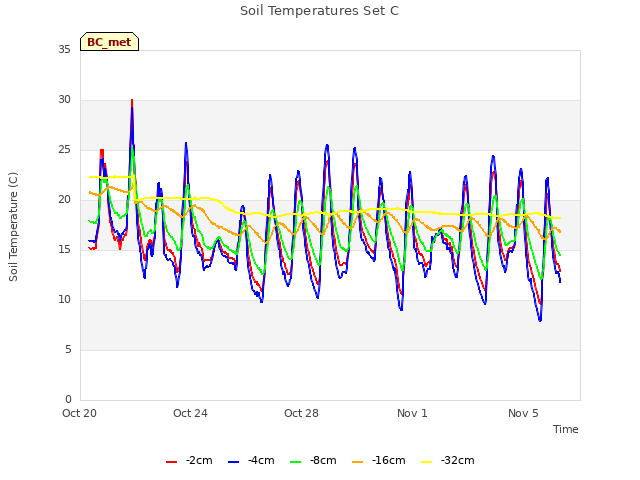
Task: Click the Oct 20 x-axis tick label
Action: (79, 413)
